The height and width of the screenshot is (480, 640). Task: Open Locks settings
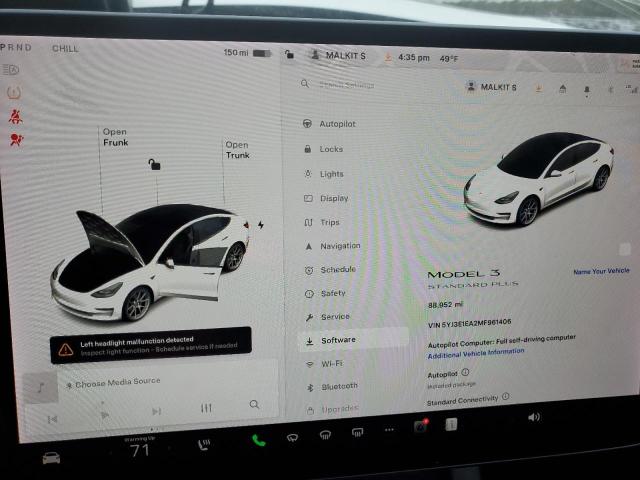click(x=324, y=149)
